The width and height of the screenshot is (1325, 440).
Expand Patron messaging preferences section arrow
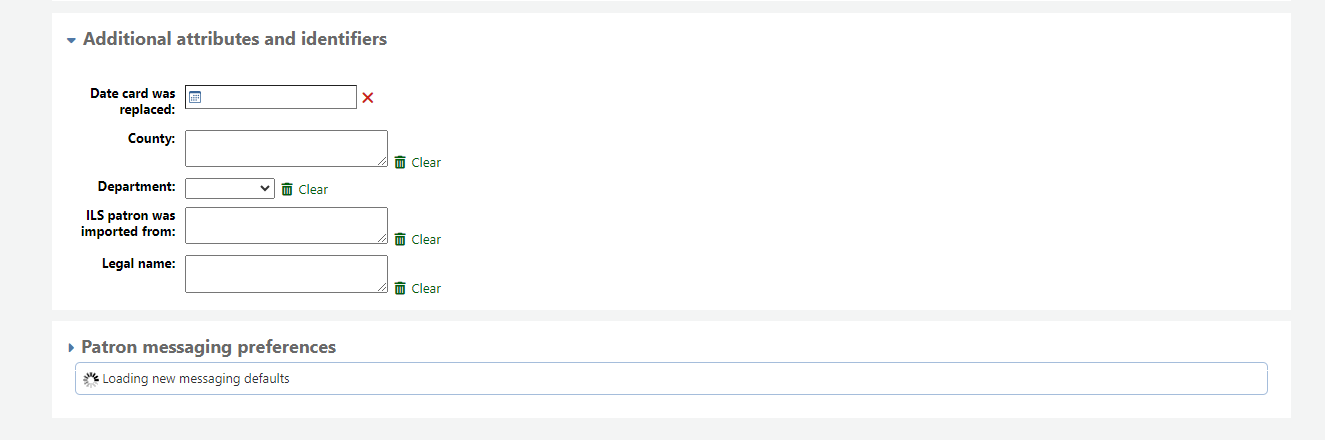tap(71, 348)
